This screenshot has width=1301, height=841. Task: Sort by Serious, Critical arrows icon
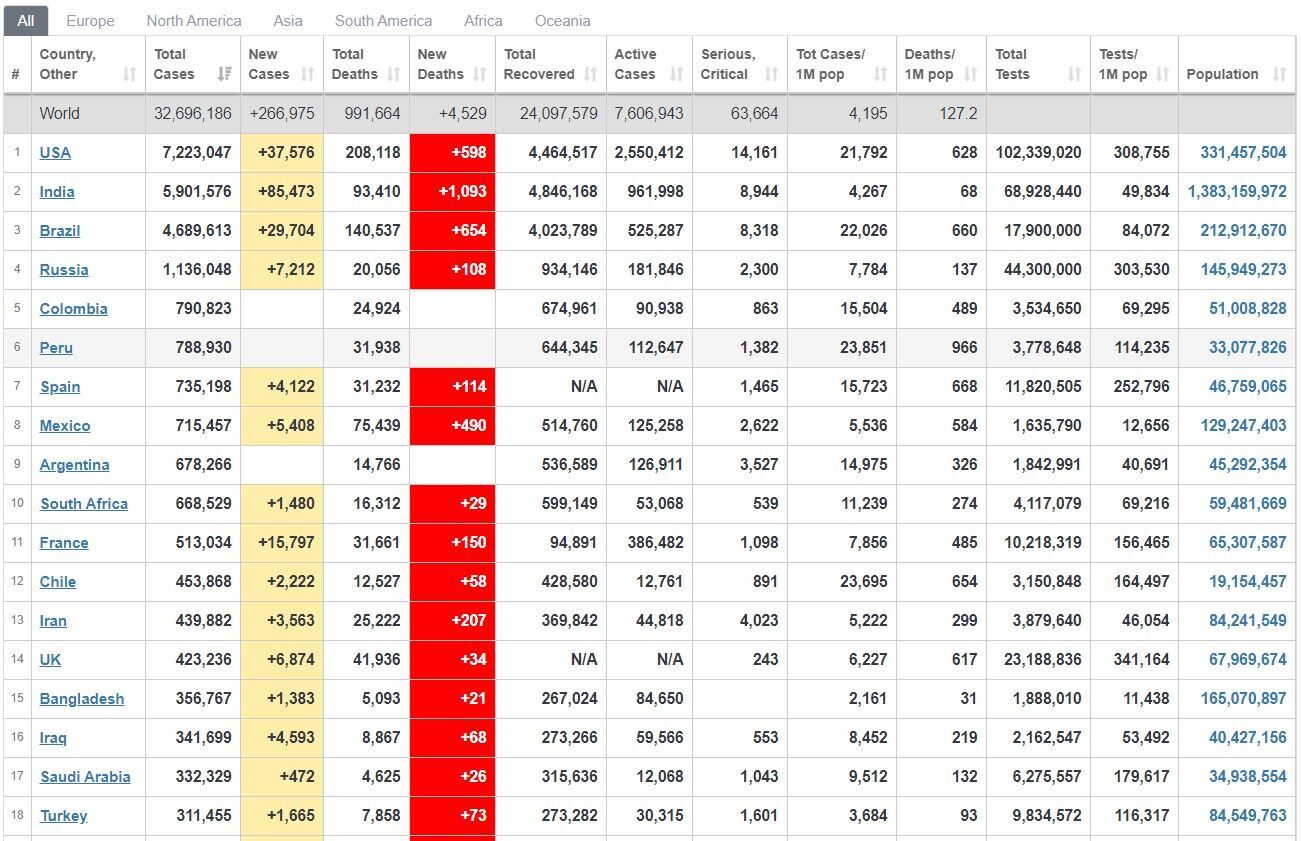[771, 74]
